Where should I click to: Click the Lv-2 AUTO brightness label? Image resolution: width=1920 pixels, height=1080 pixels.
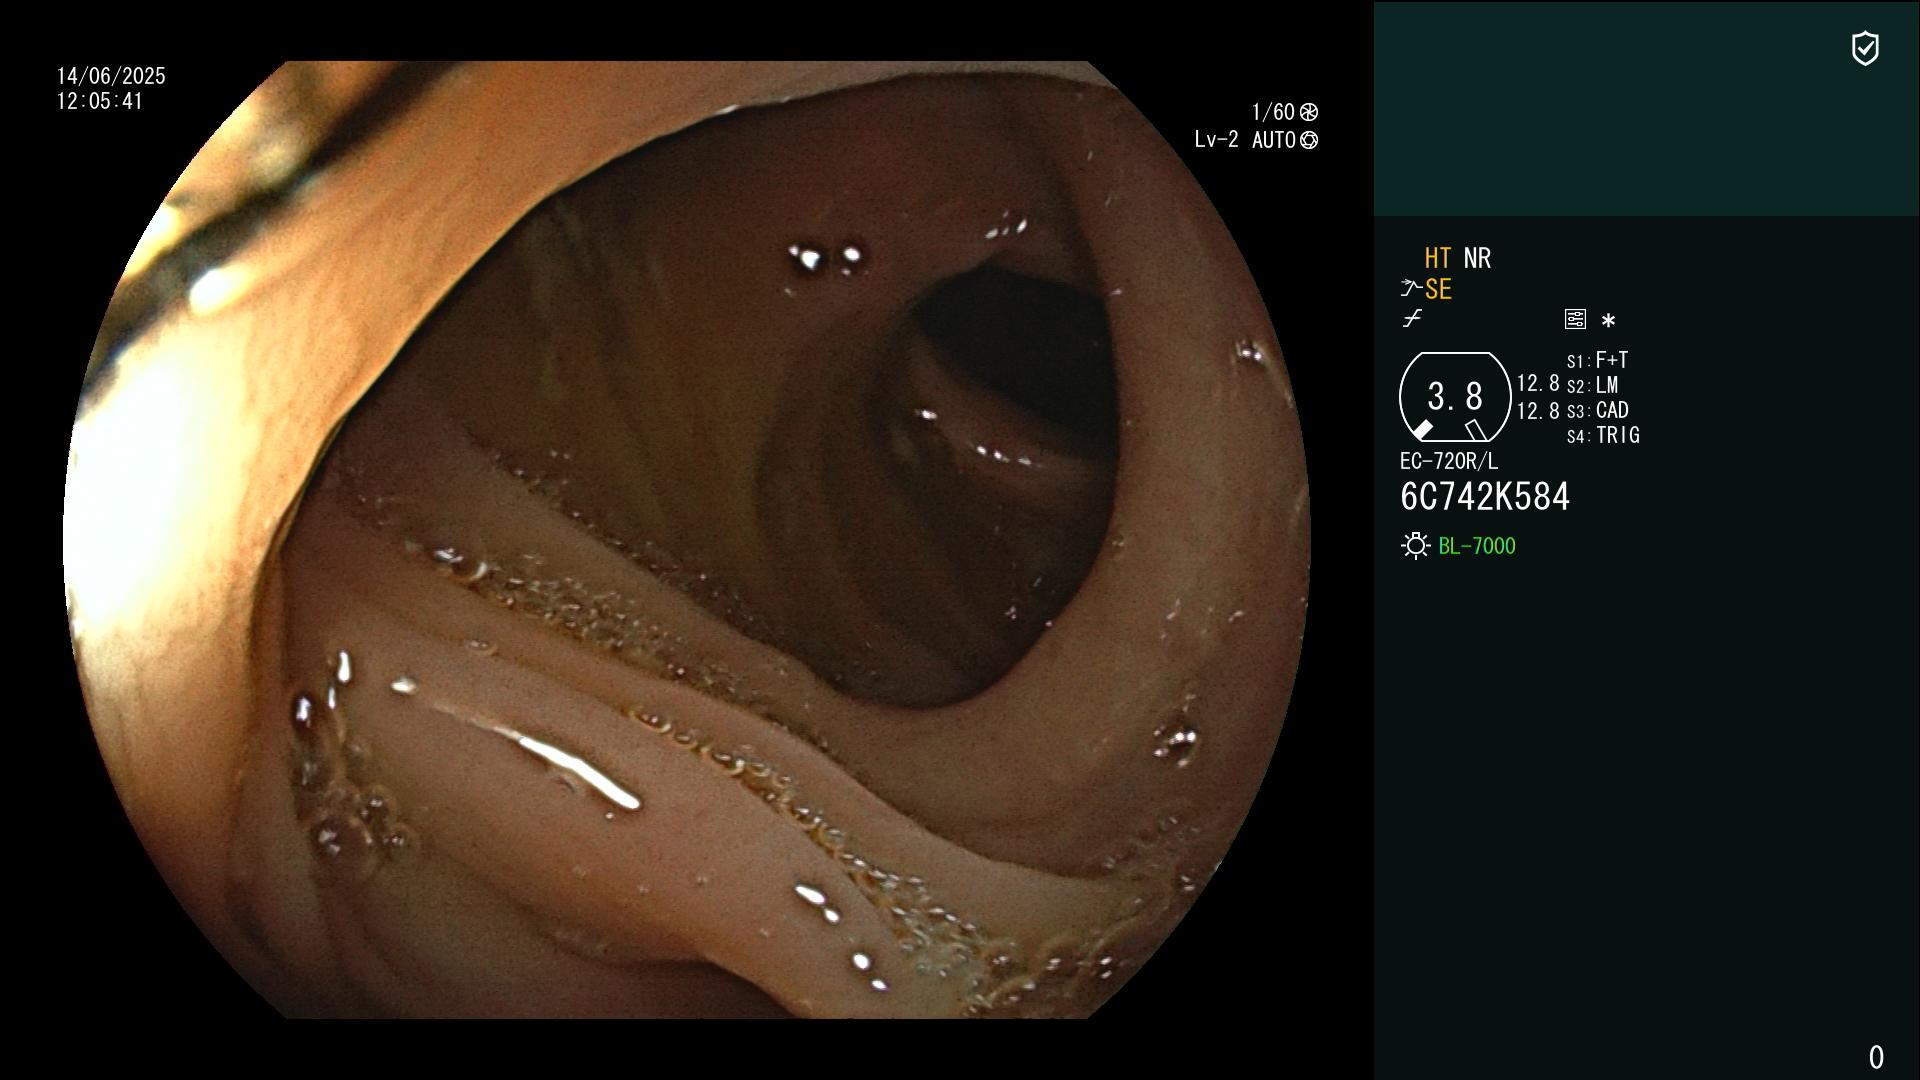pyautogui.click(x=1245, y=140)
